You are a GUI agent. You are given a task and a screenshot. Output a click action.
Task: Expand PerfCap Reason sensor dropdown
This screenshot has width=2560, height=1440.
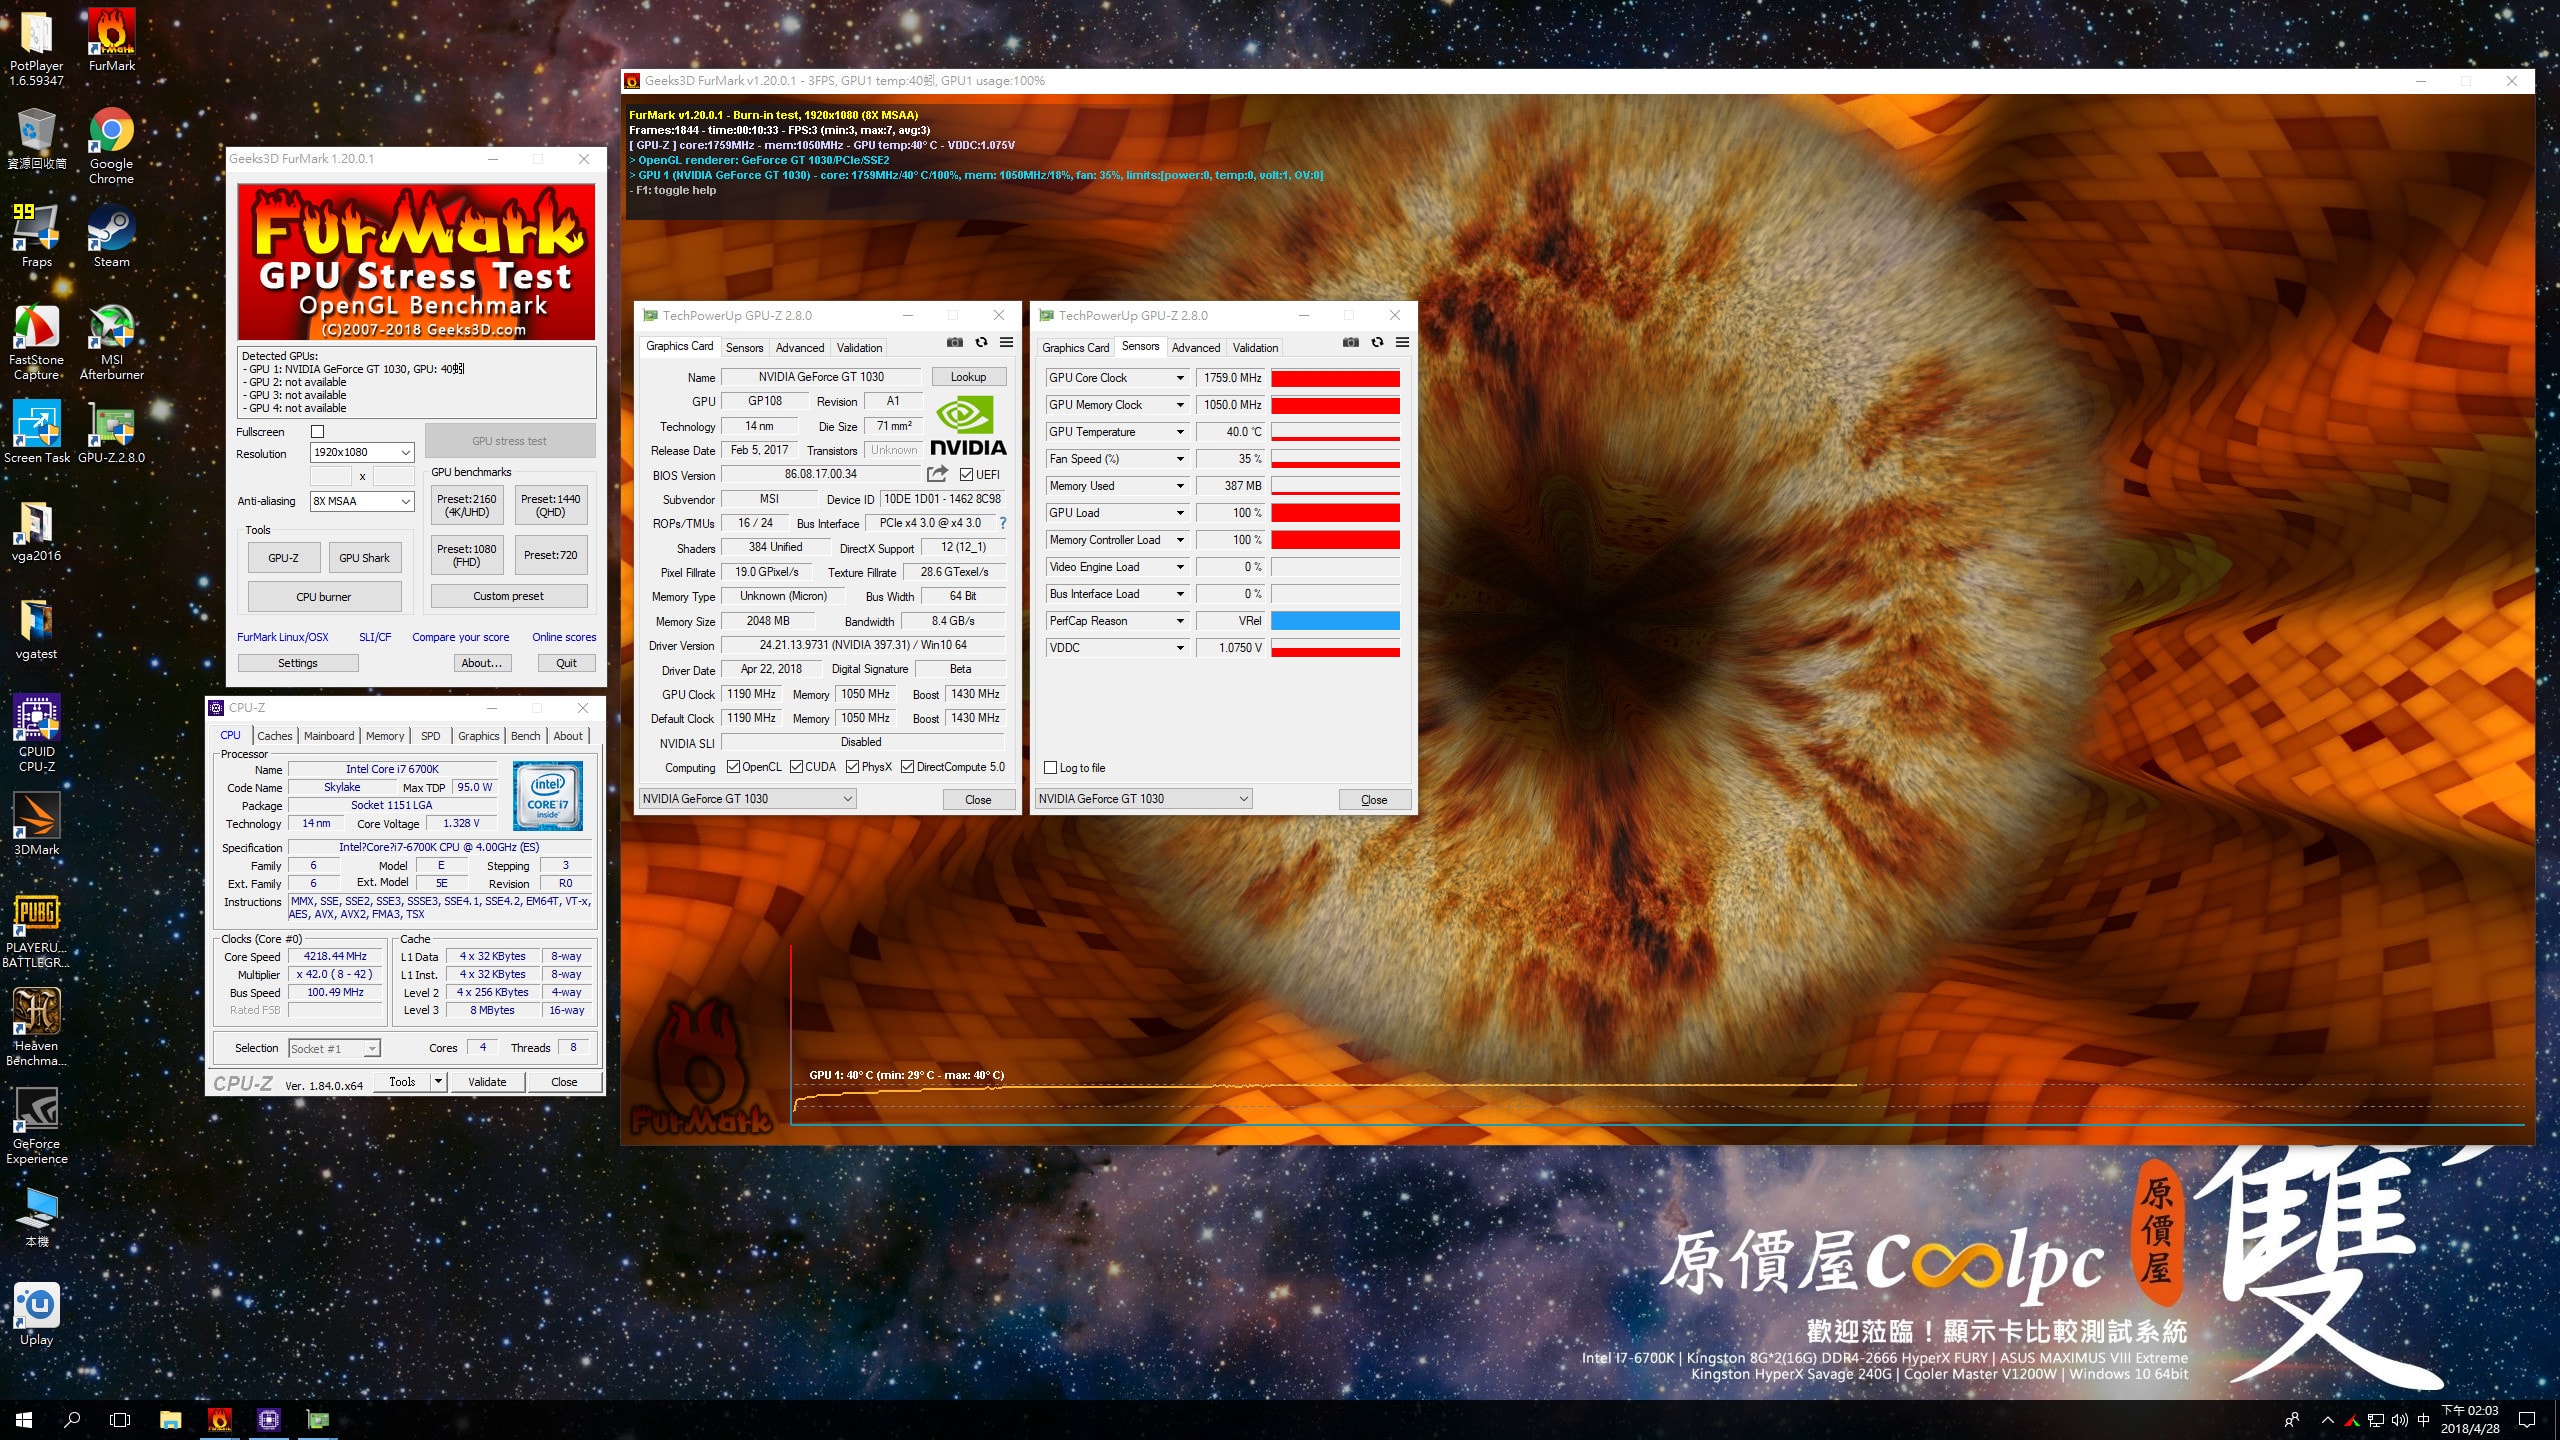coord(1180,621)
